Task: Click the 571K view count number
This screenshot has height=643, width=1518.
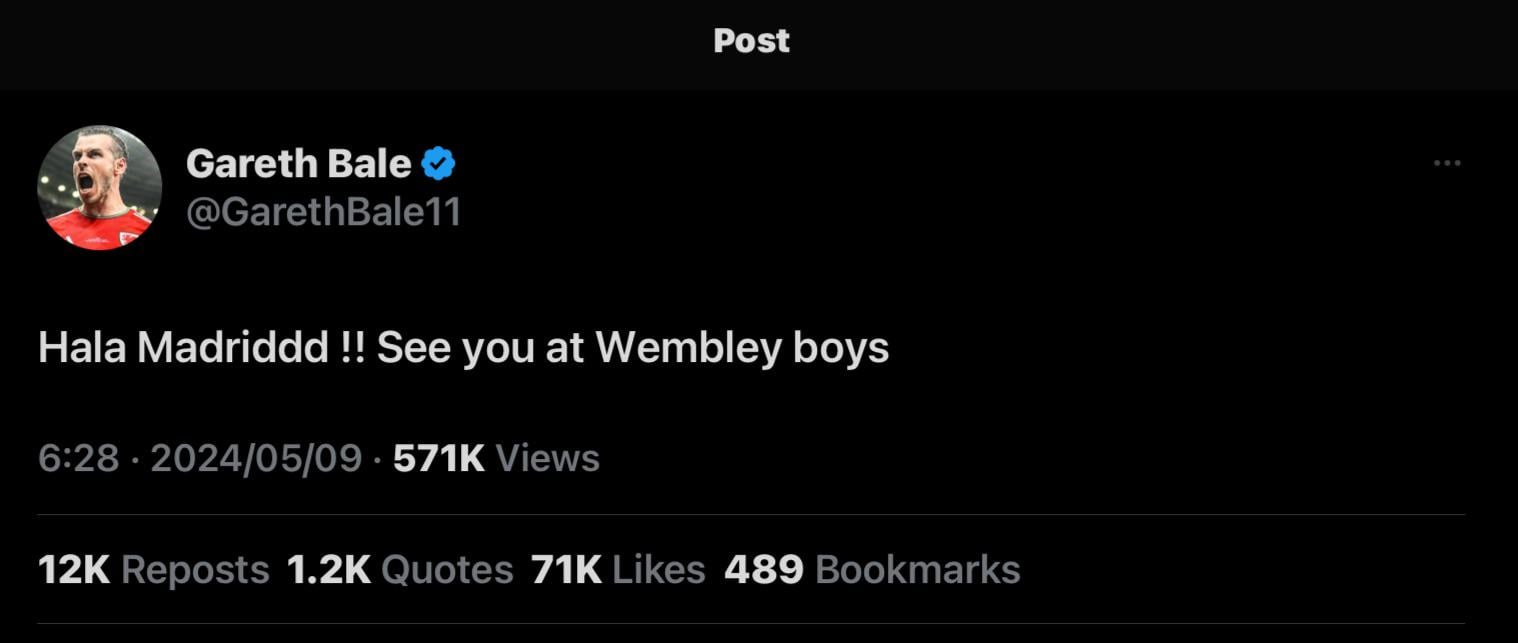Action: 438,458
